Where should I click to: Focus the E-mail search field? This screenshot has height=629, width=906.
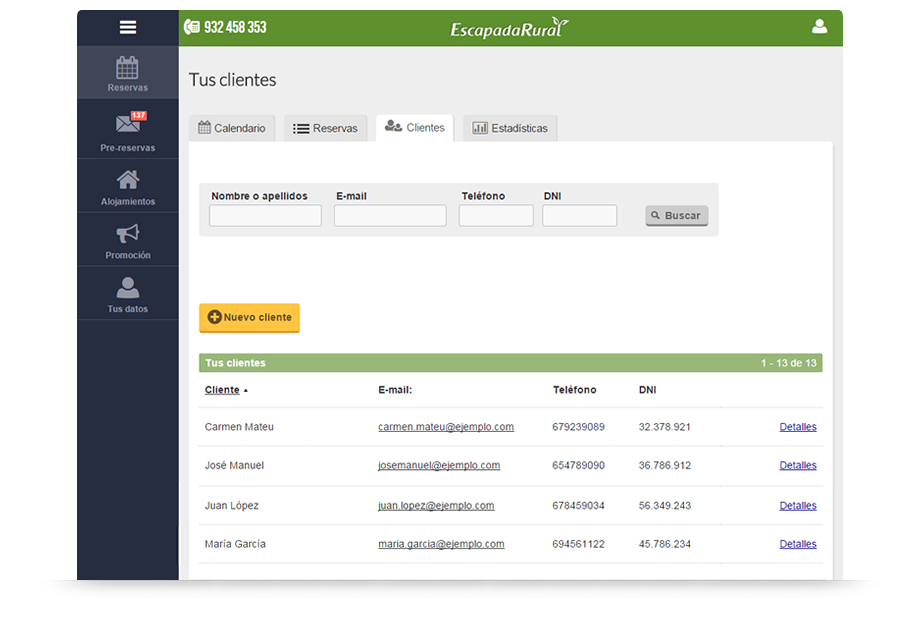(x=390, y=216)
